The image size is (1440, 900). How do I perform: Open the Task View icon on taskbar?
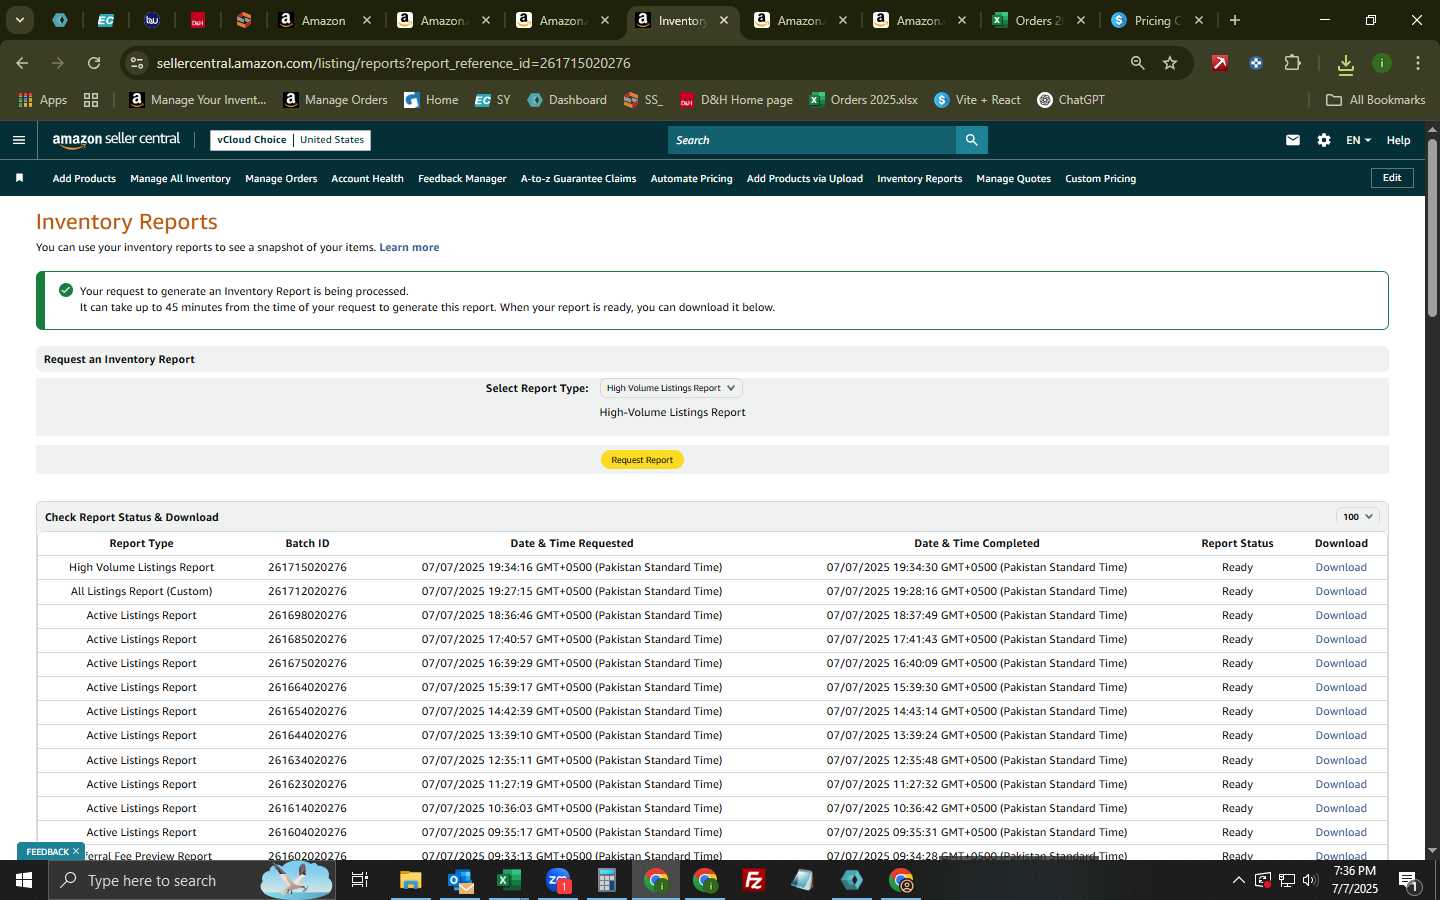coord(360,880)
